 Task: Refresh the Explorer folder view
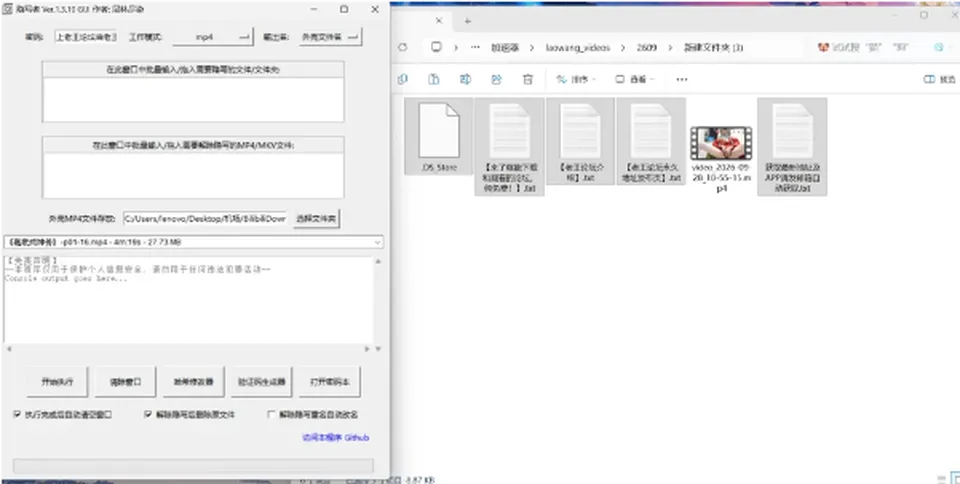point(403,47)
